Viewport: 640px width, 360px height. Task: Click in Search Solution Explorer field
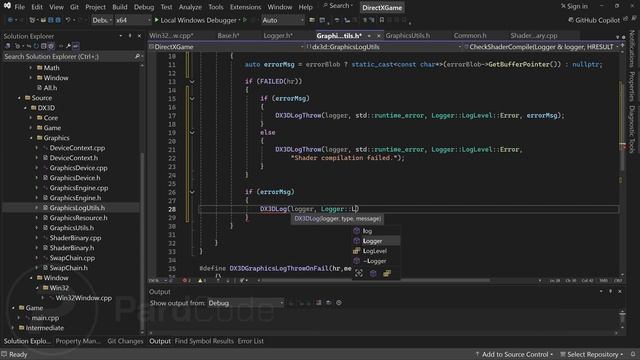[x=69, y=56]
